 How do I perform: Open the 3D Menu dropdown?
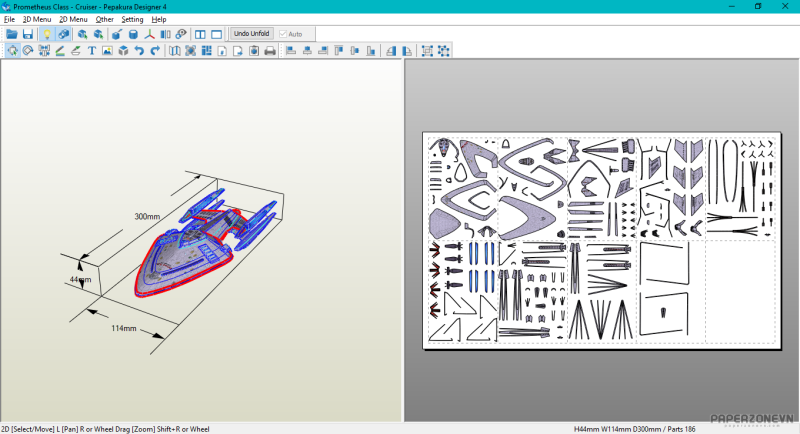click(x=37, y=19)
